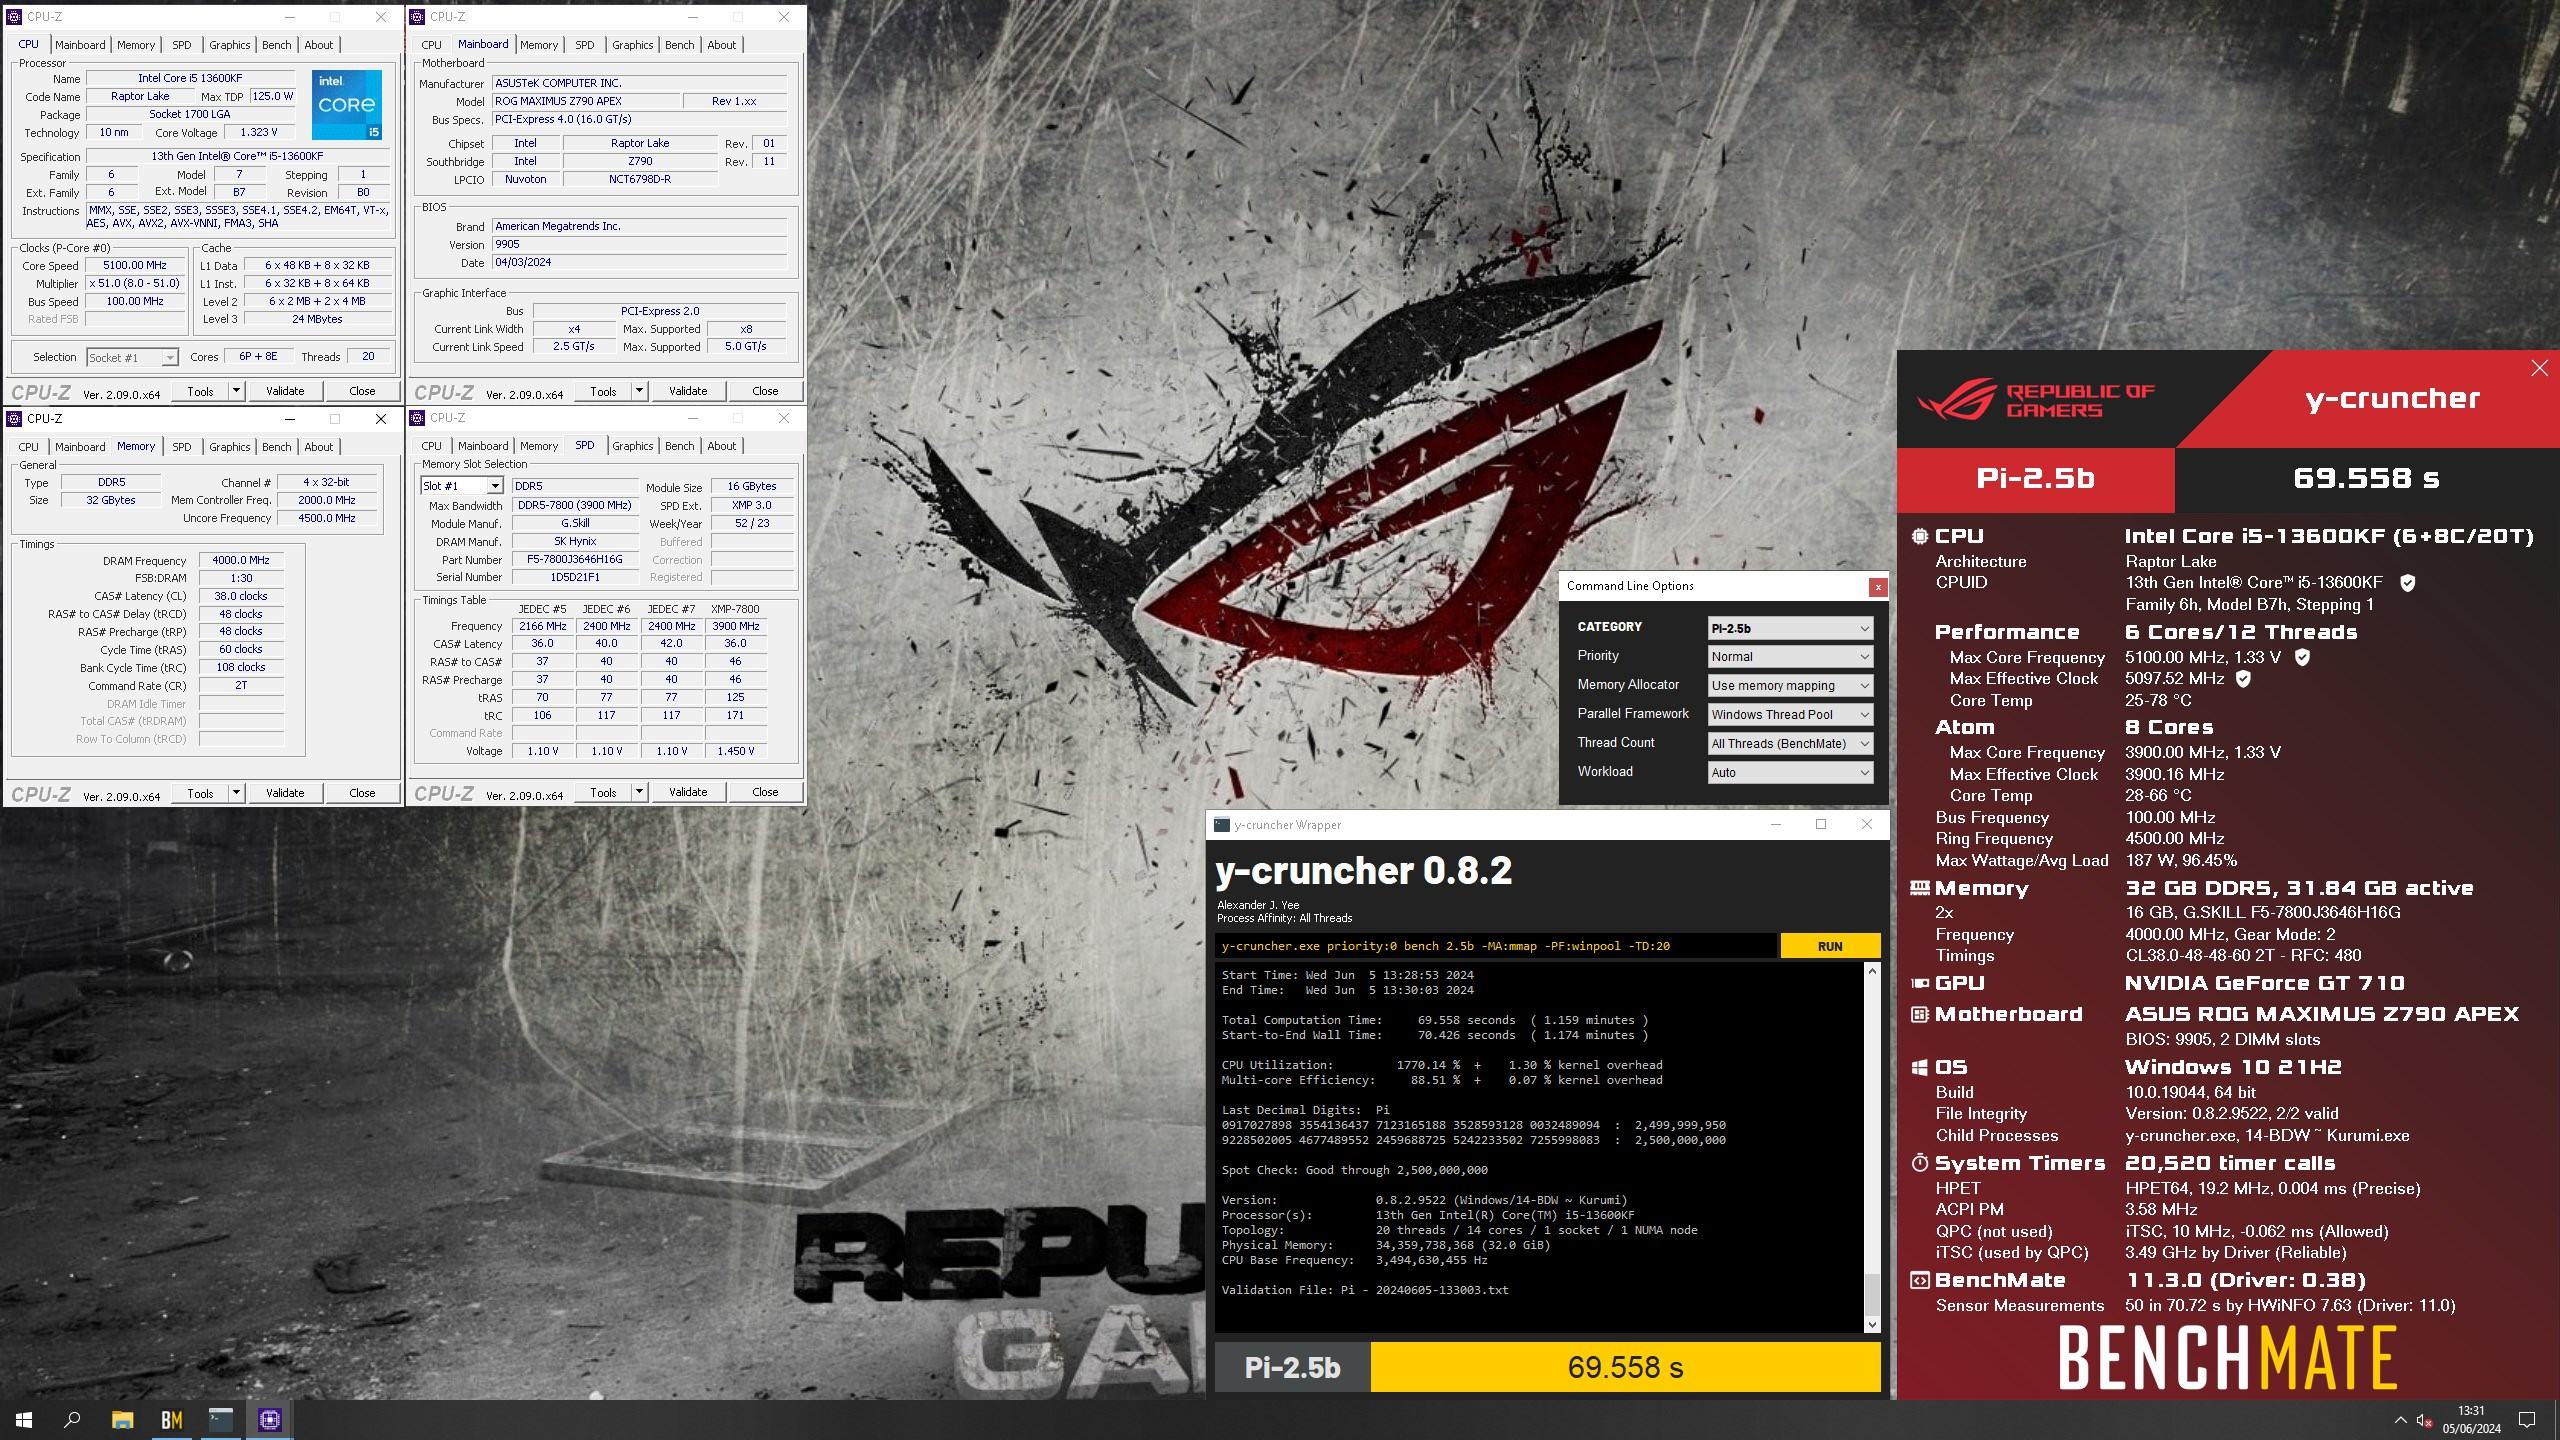Show hidden tray icons chevron

[x=2400, y=1420]
